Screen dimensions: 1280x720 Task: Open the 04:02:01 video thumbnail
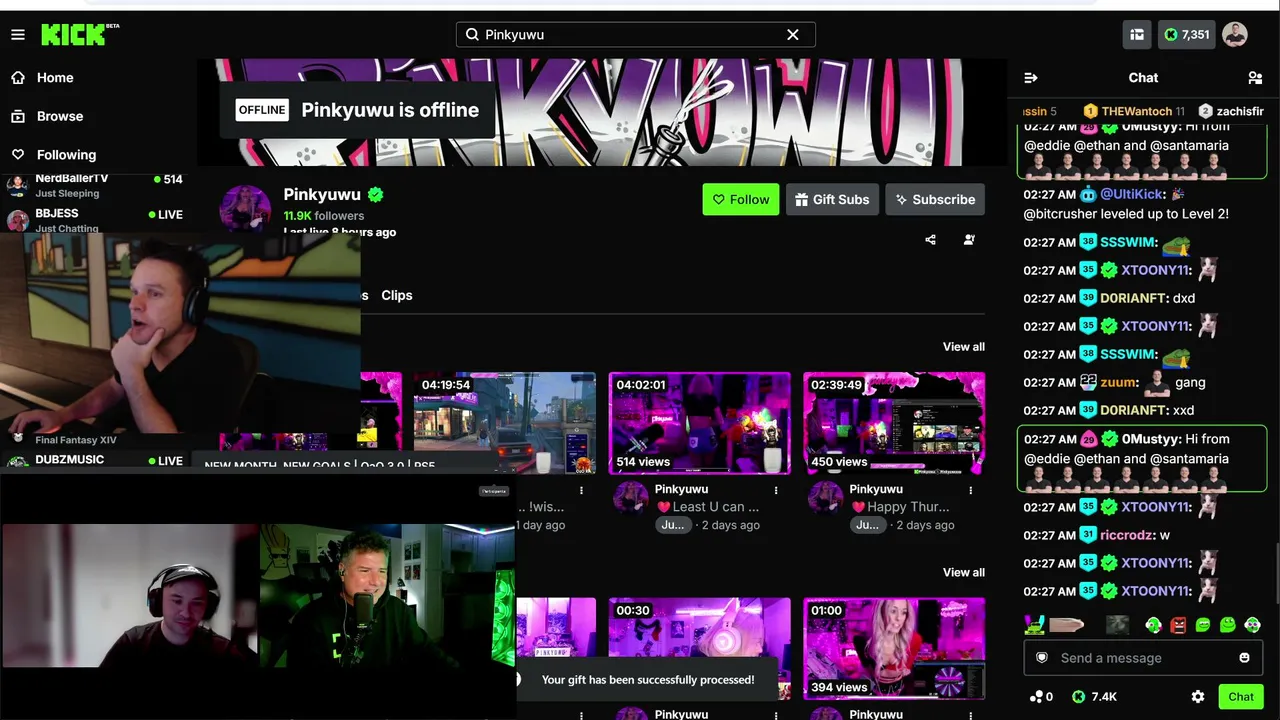pyautogui.click(x=700, y=423)
